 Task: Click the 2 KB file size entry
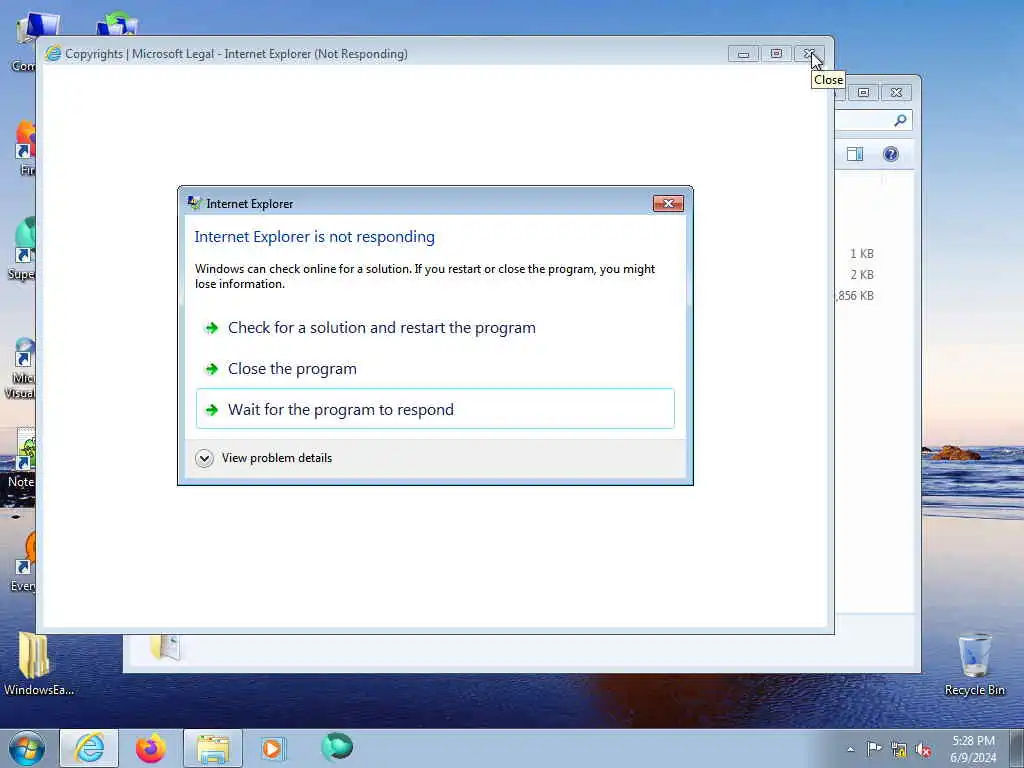[x=861, y=275]
